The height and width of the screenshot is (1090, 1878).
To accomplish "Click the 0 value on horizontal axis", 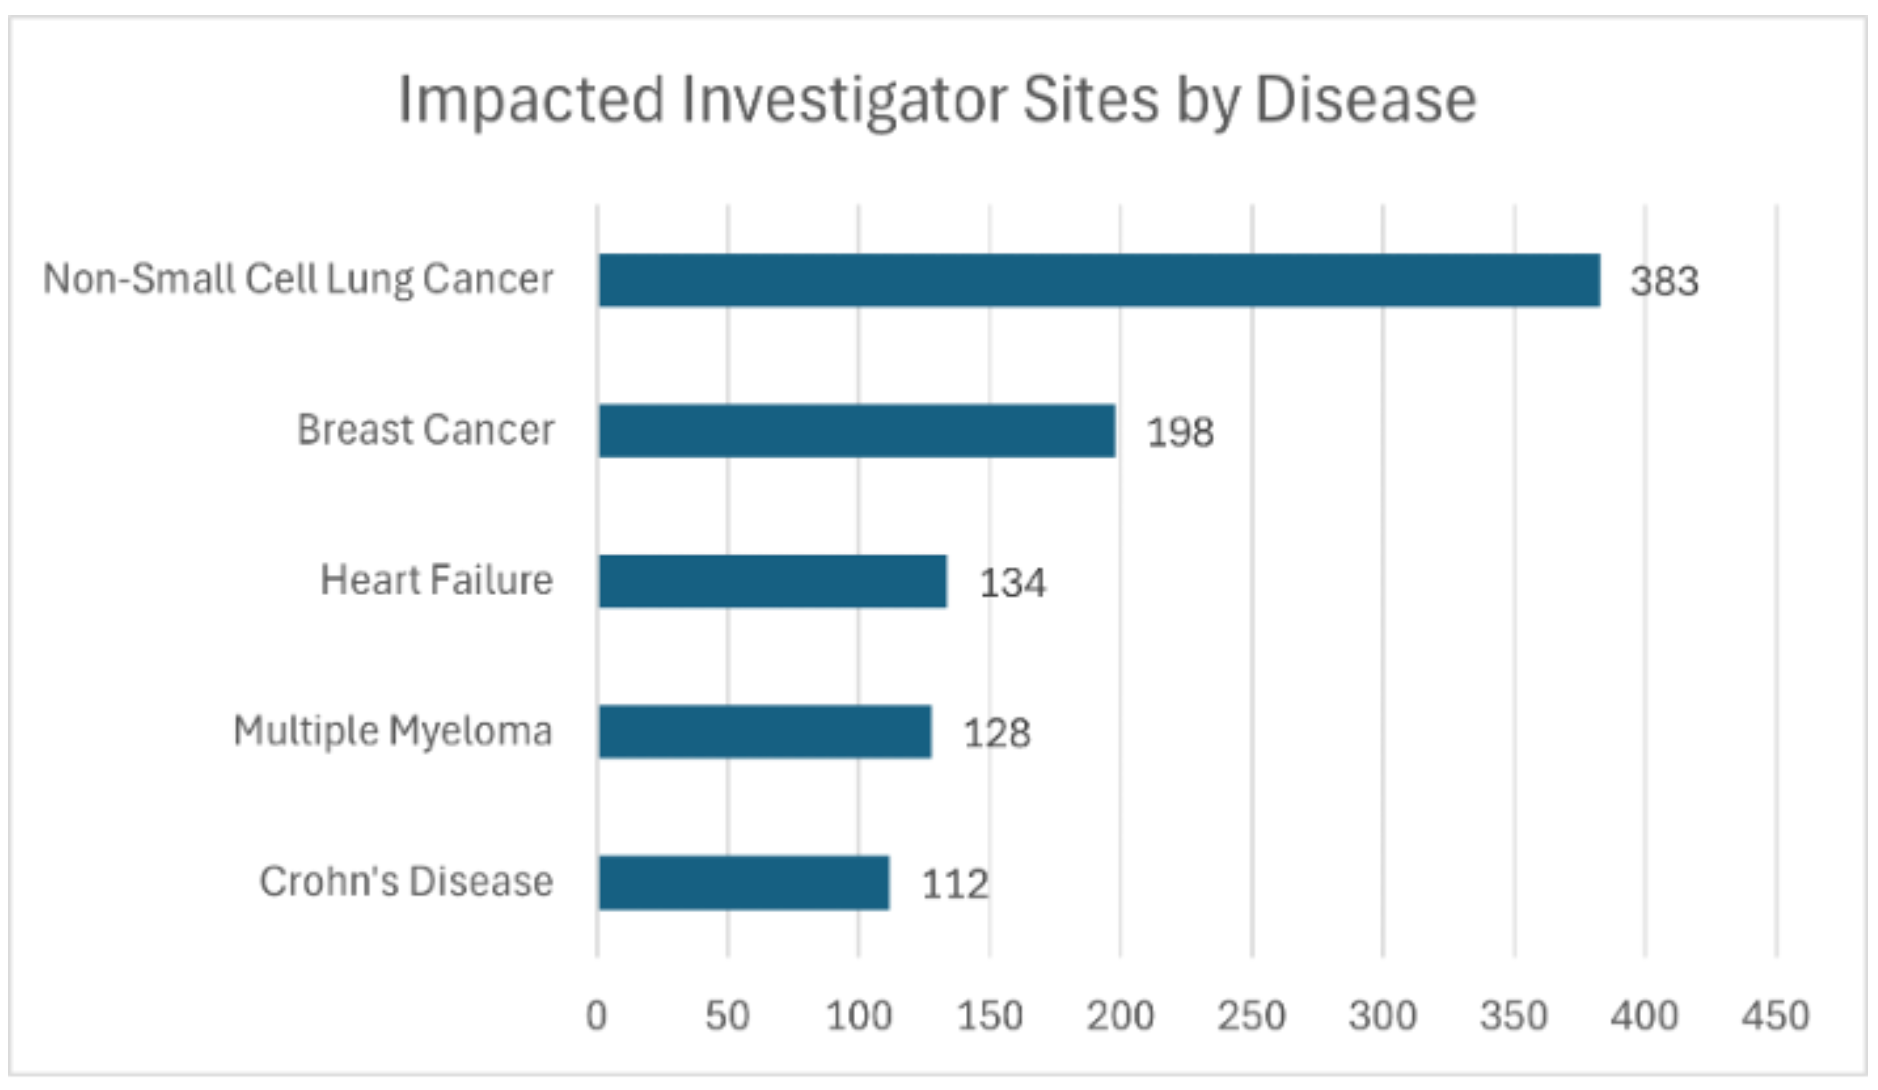I will tap(597, 1016).
